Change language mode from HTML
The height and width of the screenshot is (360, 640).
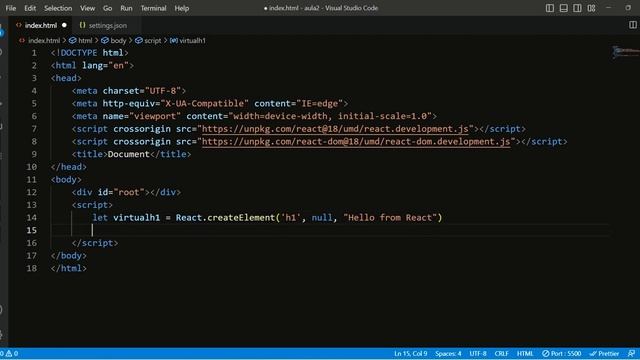point(525,353)
